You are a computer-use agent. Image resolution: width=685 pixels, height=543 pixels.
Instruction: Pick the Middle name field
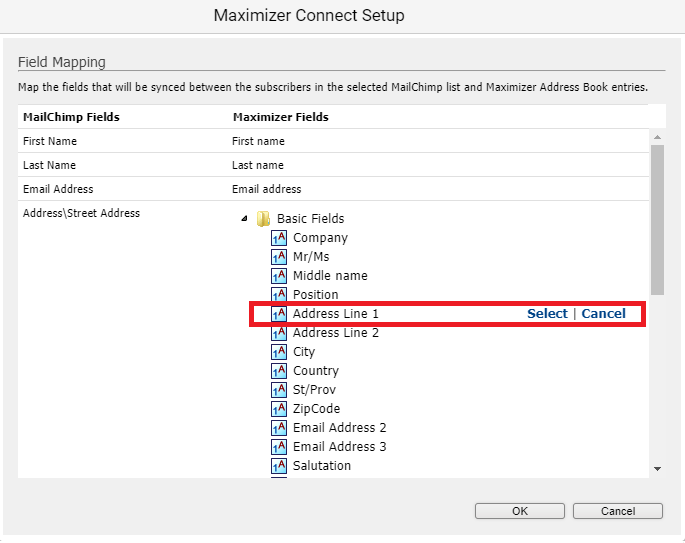point(330,276)
